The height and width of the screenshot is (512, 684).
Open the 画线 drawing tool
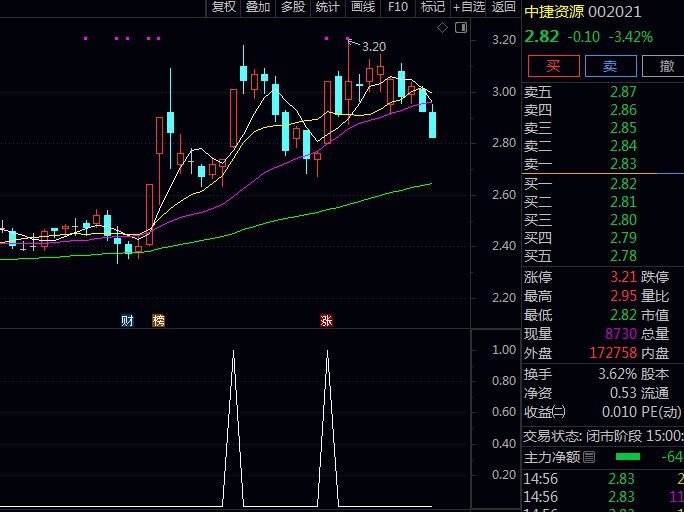pos(363,7)
